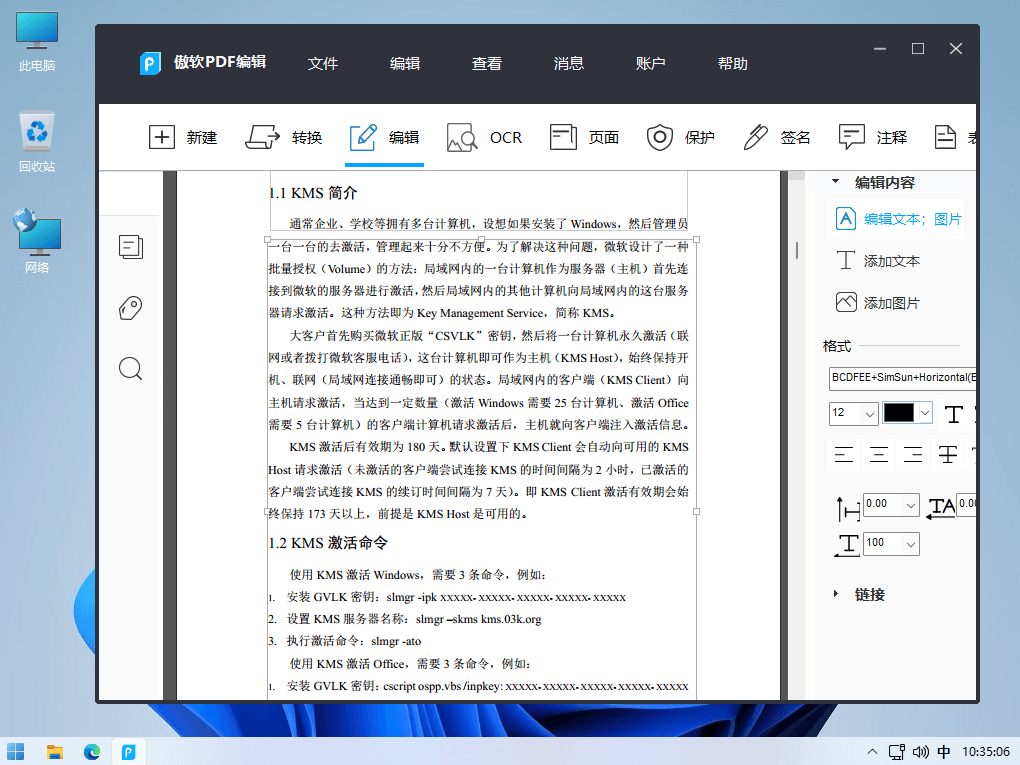Open the 文件 menu
This screenshot has height=765, width=1020.
[x=323, y=63]
